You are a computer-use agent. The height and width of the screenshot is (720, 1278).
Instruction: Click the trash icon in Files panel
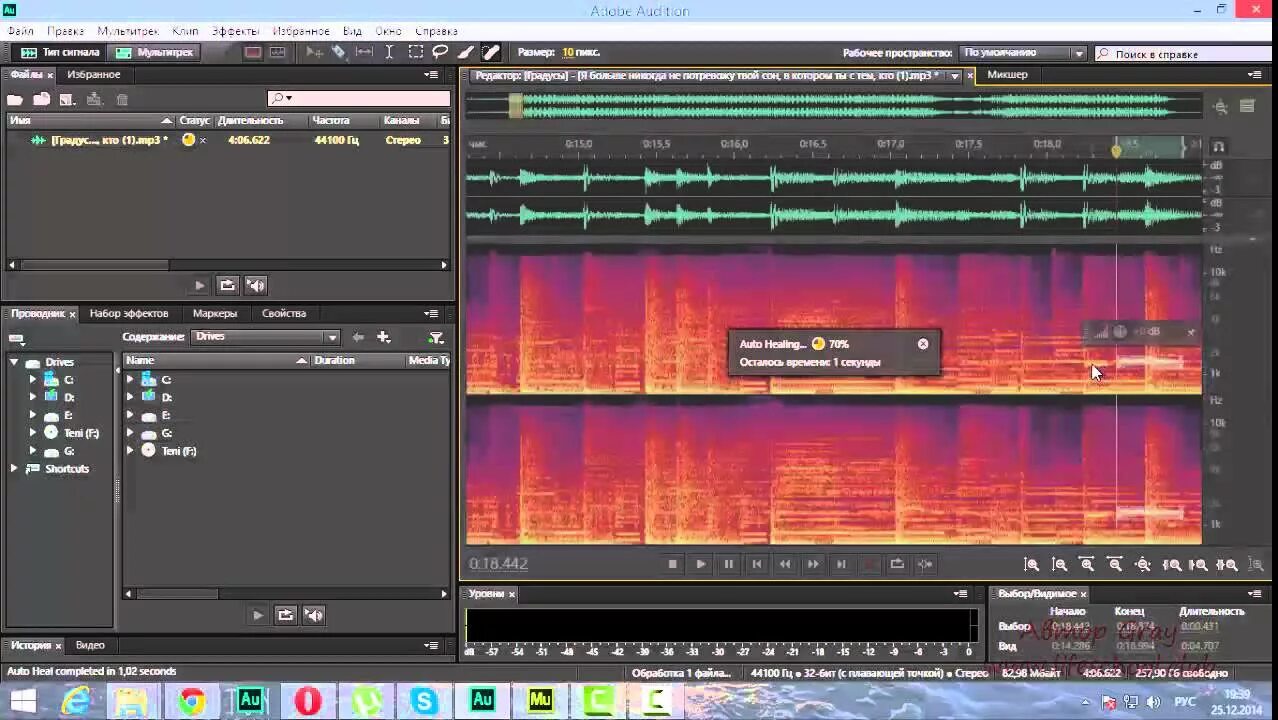[122, 99]
